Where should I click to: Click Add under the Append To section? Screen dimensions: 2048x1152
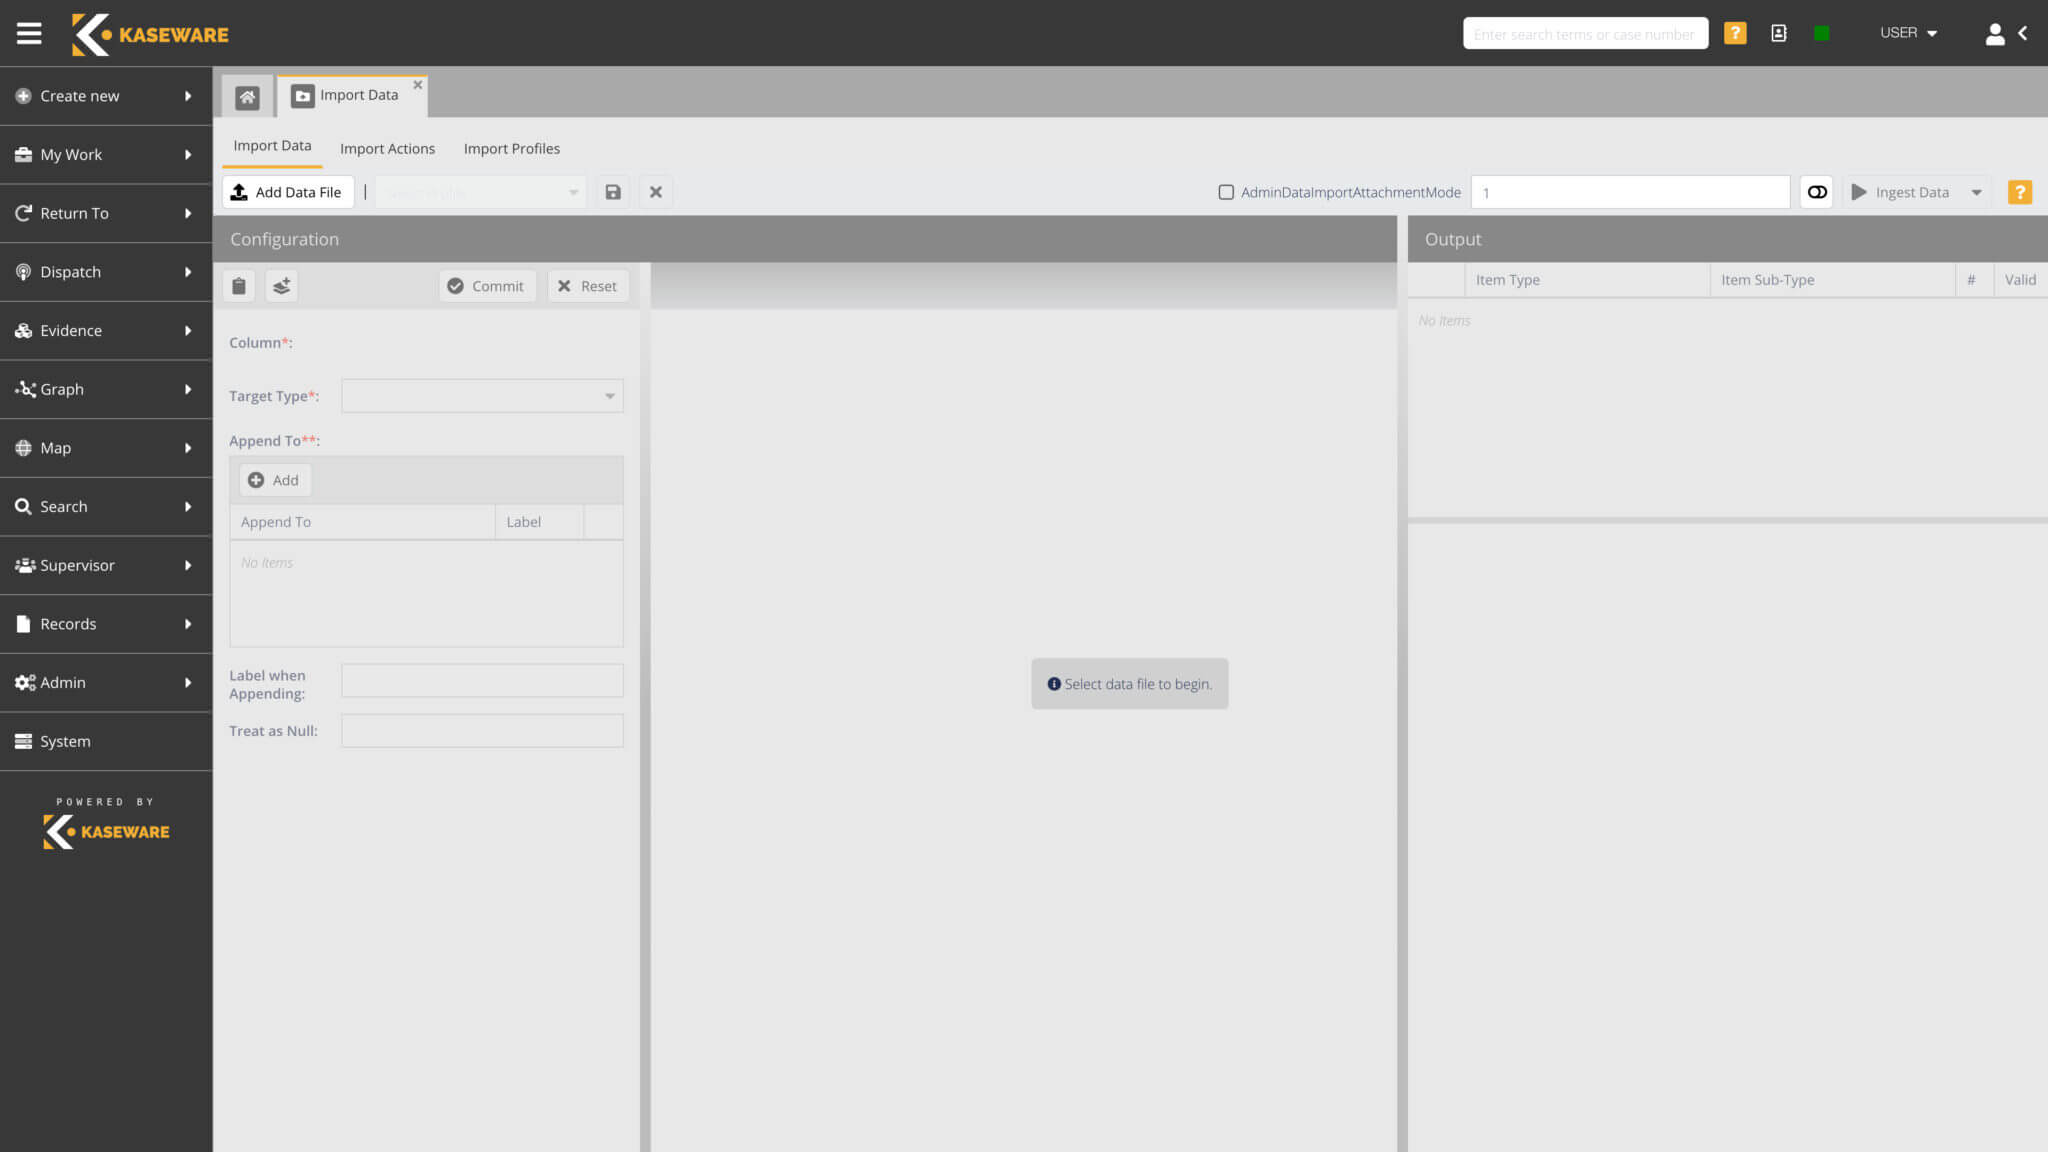[274, 479]
